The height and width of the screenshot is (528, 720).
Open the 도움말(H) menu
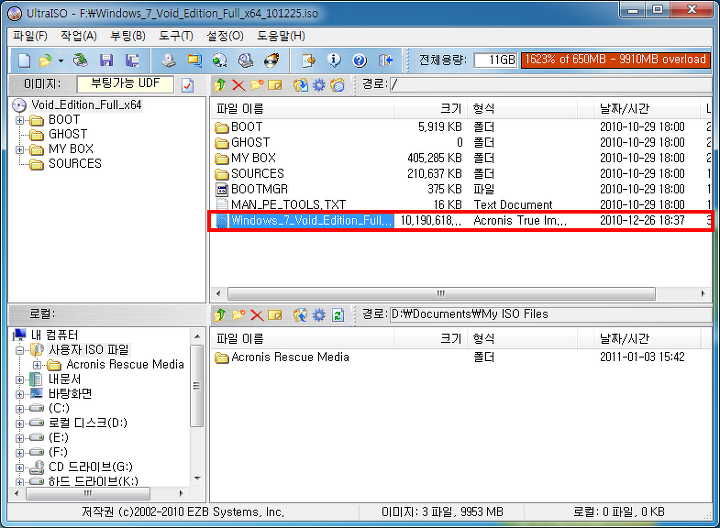point(281,36)
